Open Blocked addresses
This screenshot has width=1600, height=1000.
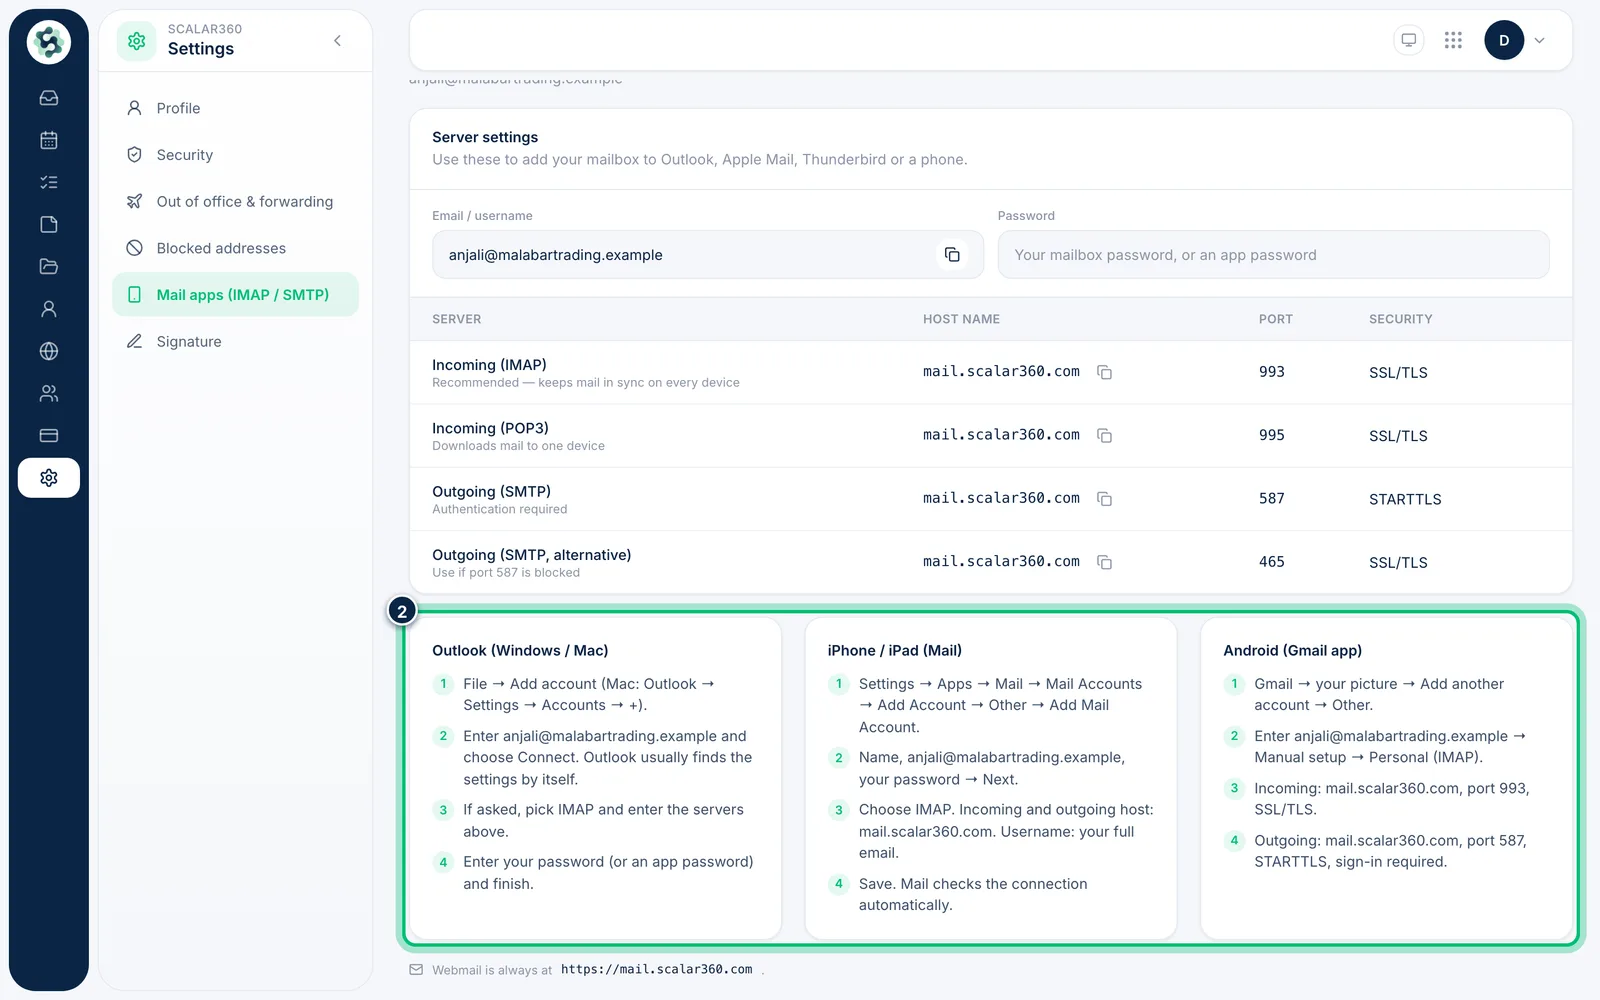click(235, 248)
